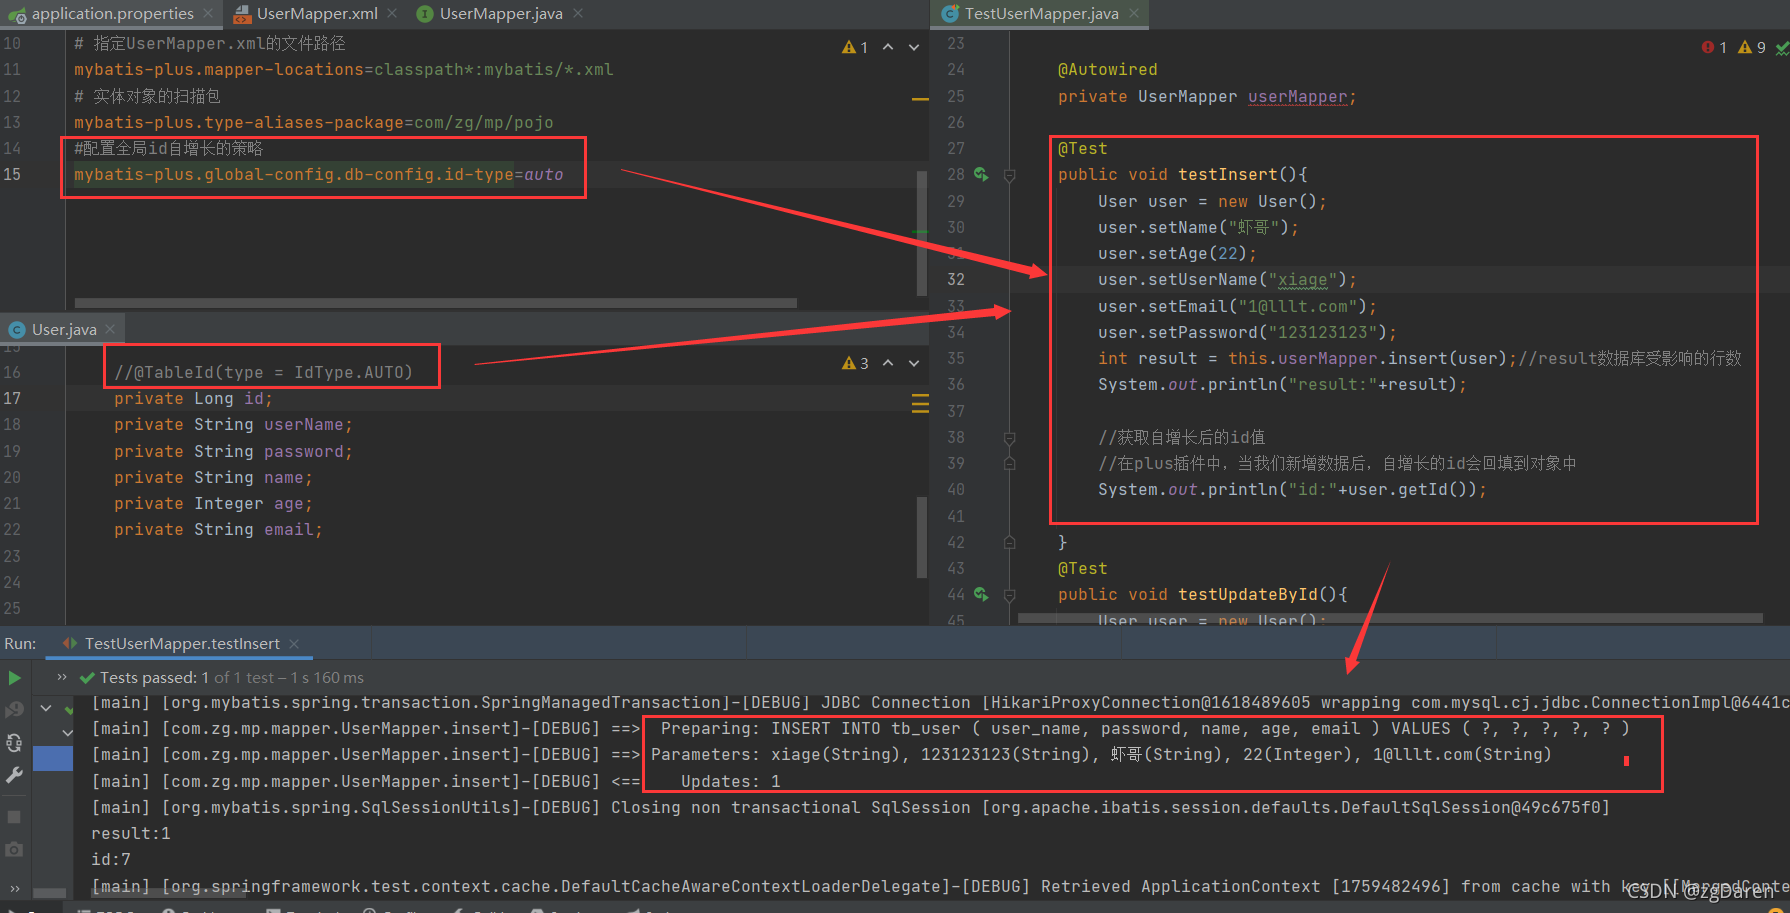
Task: Select the highlighted test result row
Action: coord(53,758)
